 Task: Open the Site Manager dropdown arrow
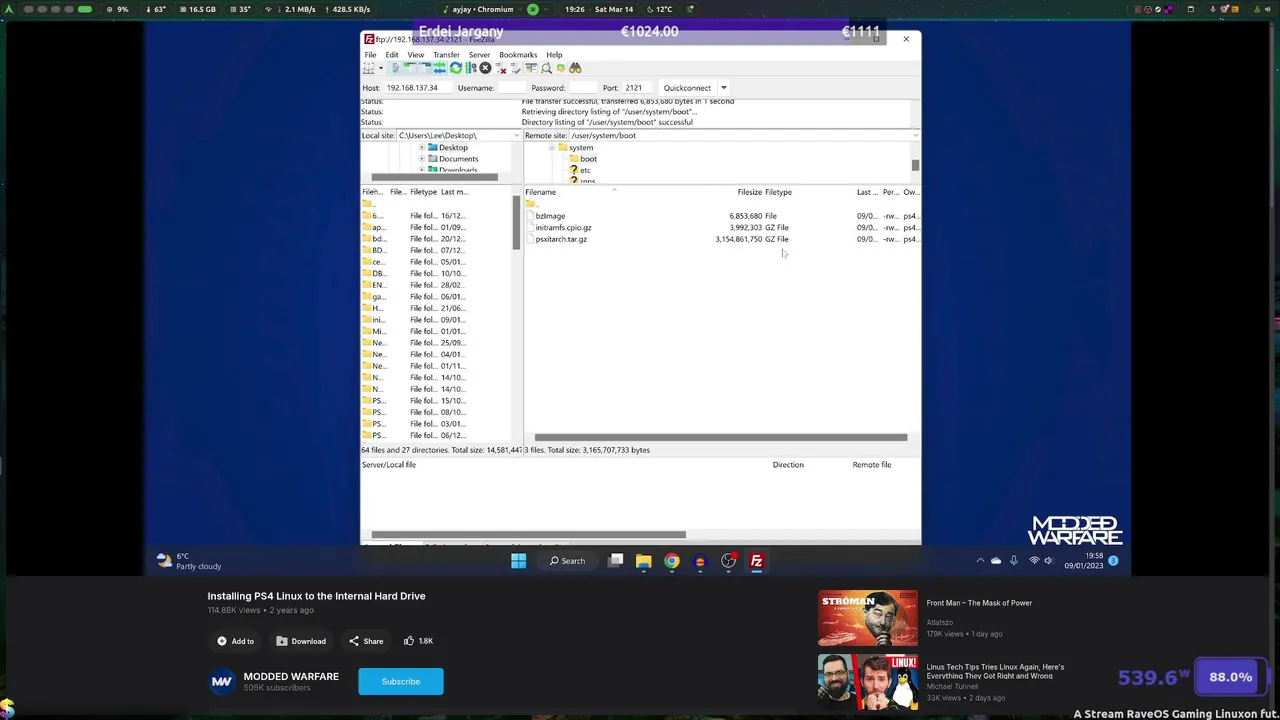tap(381, 68)
